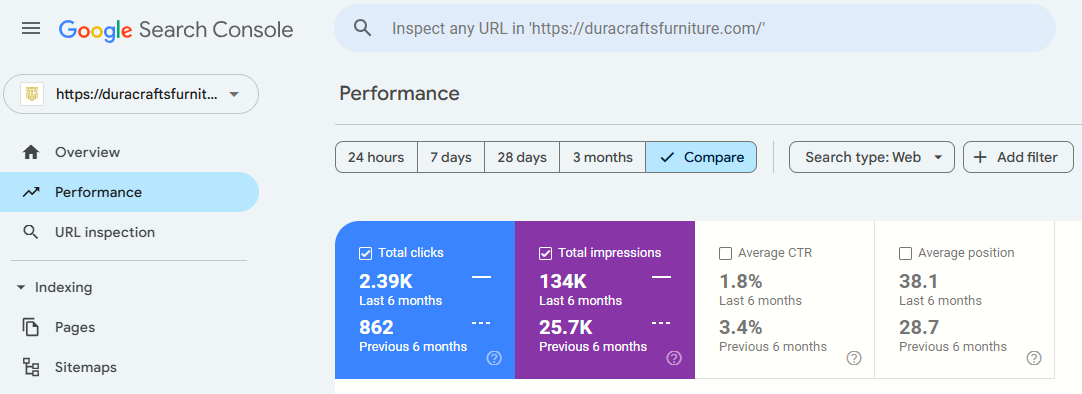Viewport: 1082px width, 394px height.
Task: Uncheck the Total impressions checkbox
Action: pyautogui.click(x=546, y=253)
